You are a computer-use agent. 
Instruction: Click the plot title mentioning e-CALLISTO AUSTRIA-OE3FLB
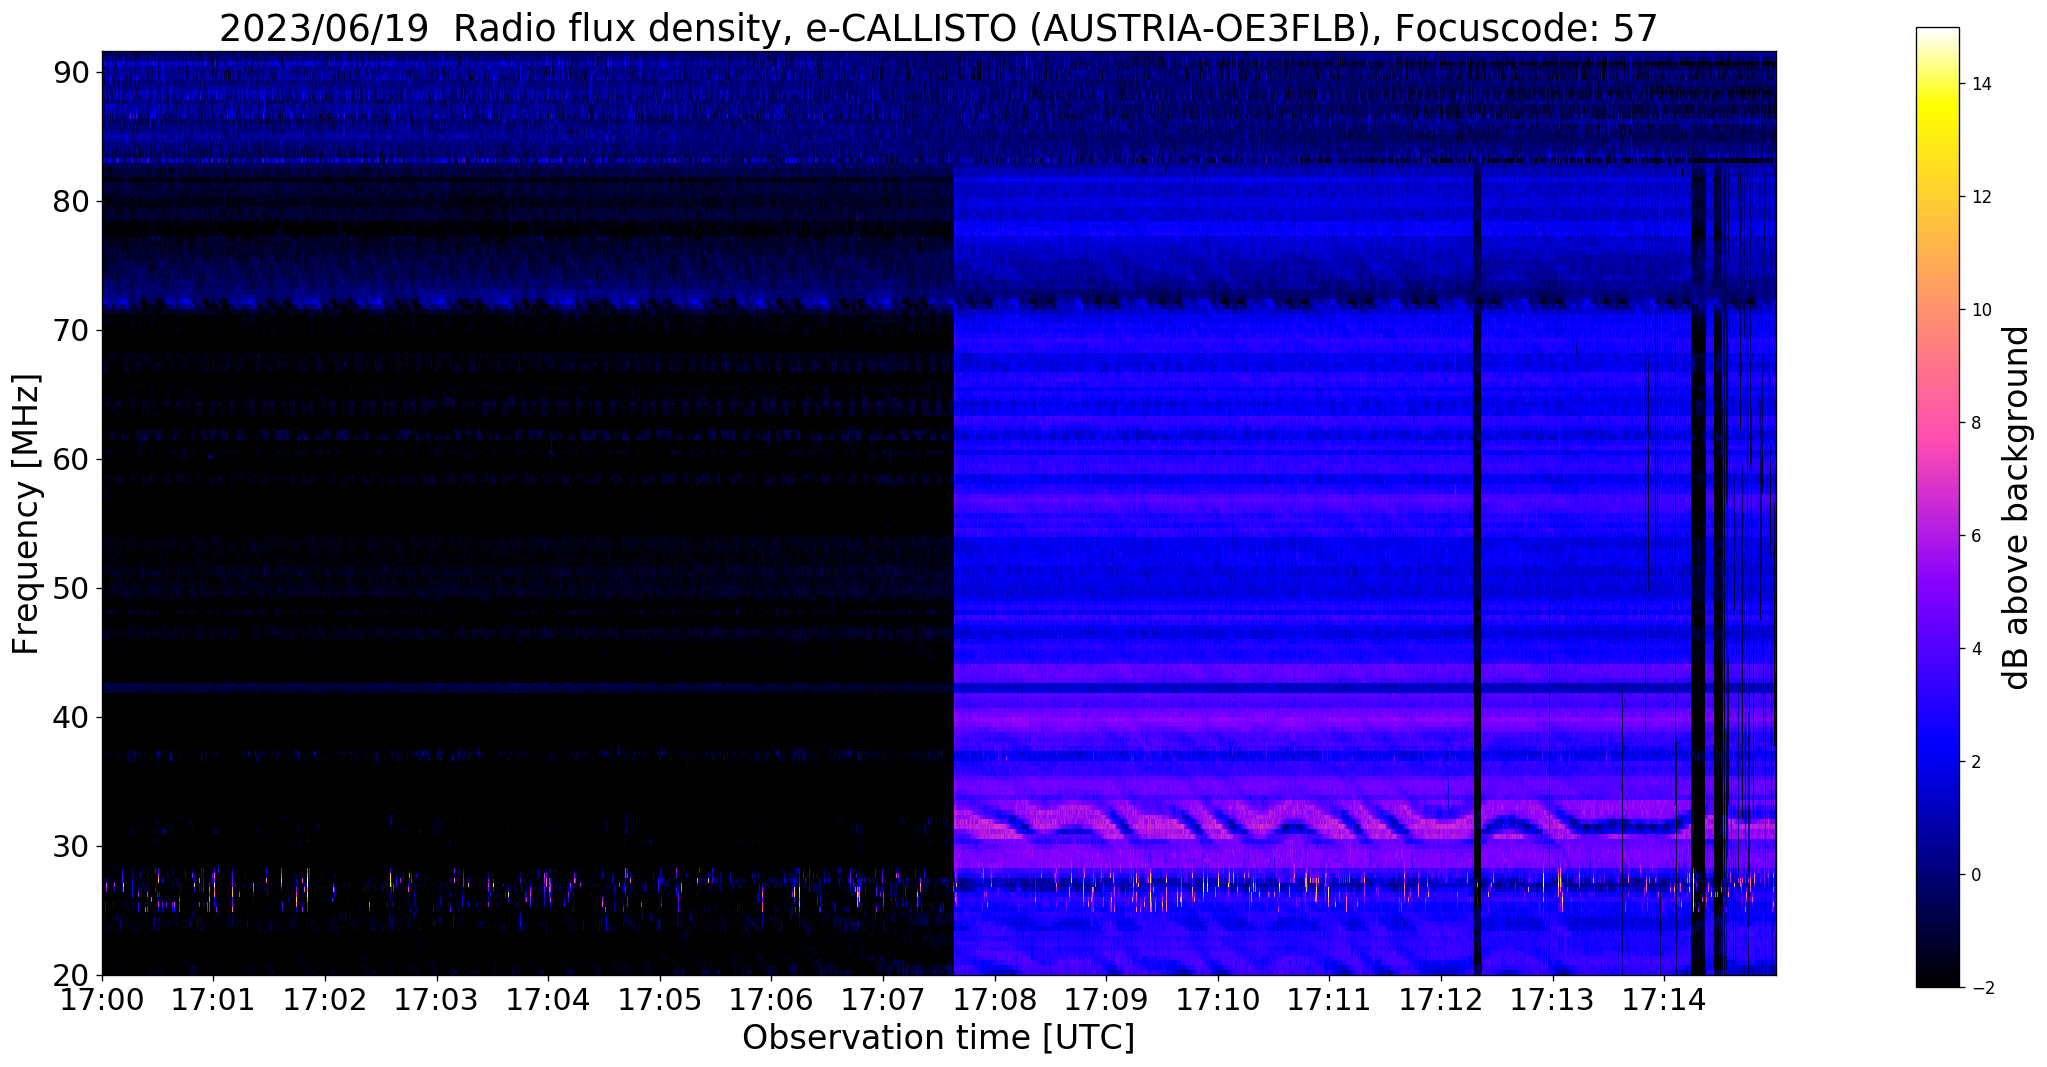938,28
